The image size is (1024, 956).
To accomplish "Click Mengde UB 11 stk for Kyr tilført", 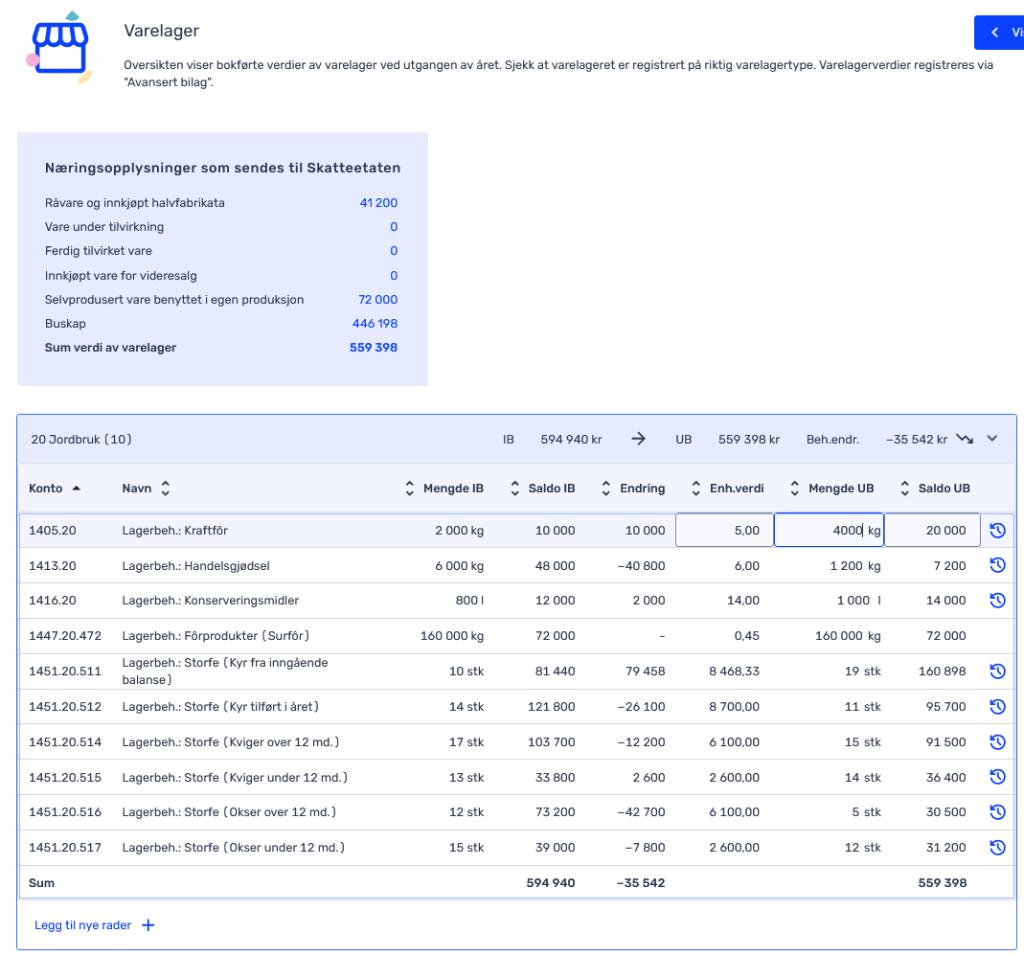I will (862, 707).
